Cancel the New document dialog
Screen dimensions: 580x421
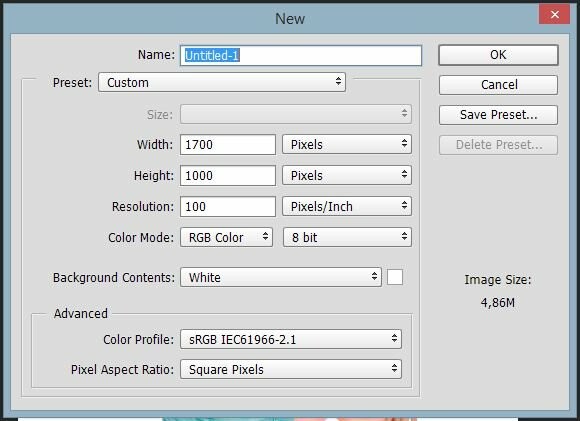pyautogui.click(x=498, y=85)
